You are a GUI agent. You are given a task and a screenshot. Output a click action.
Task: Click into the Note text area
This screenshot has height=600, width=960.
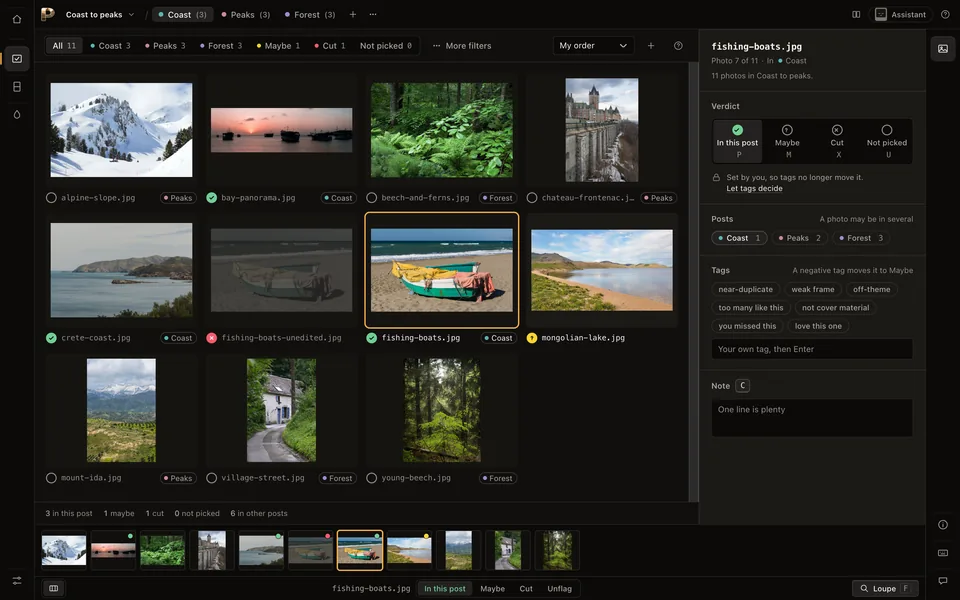[x=812, y=418]
